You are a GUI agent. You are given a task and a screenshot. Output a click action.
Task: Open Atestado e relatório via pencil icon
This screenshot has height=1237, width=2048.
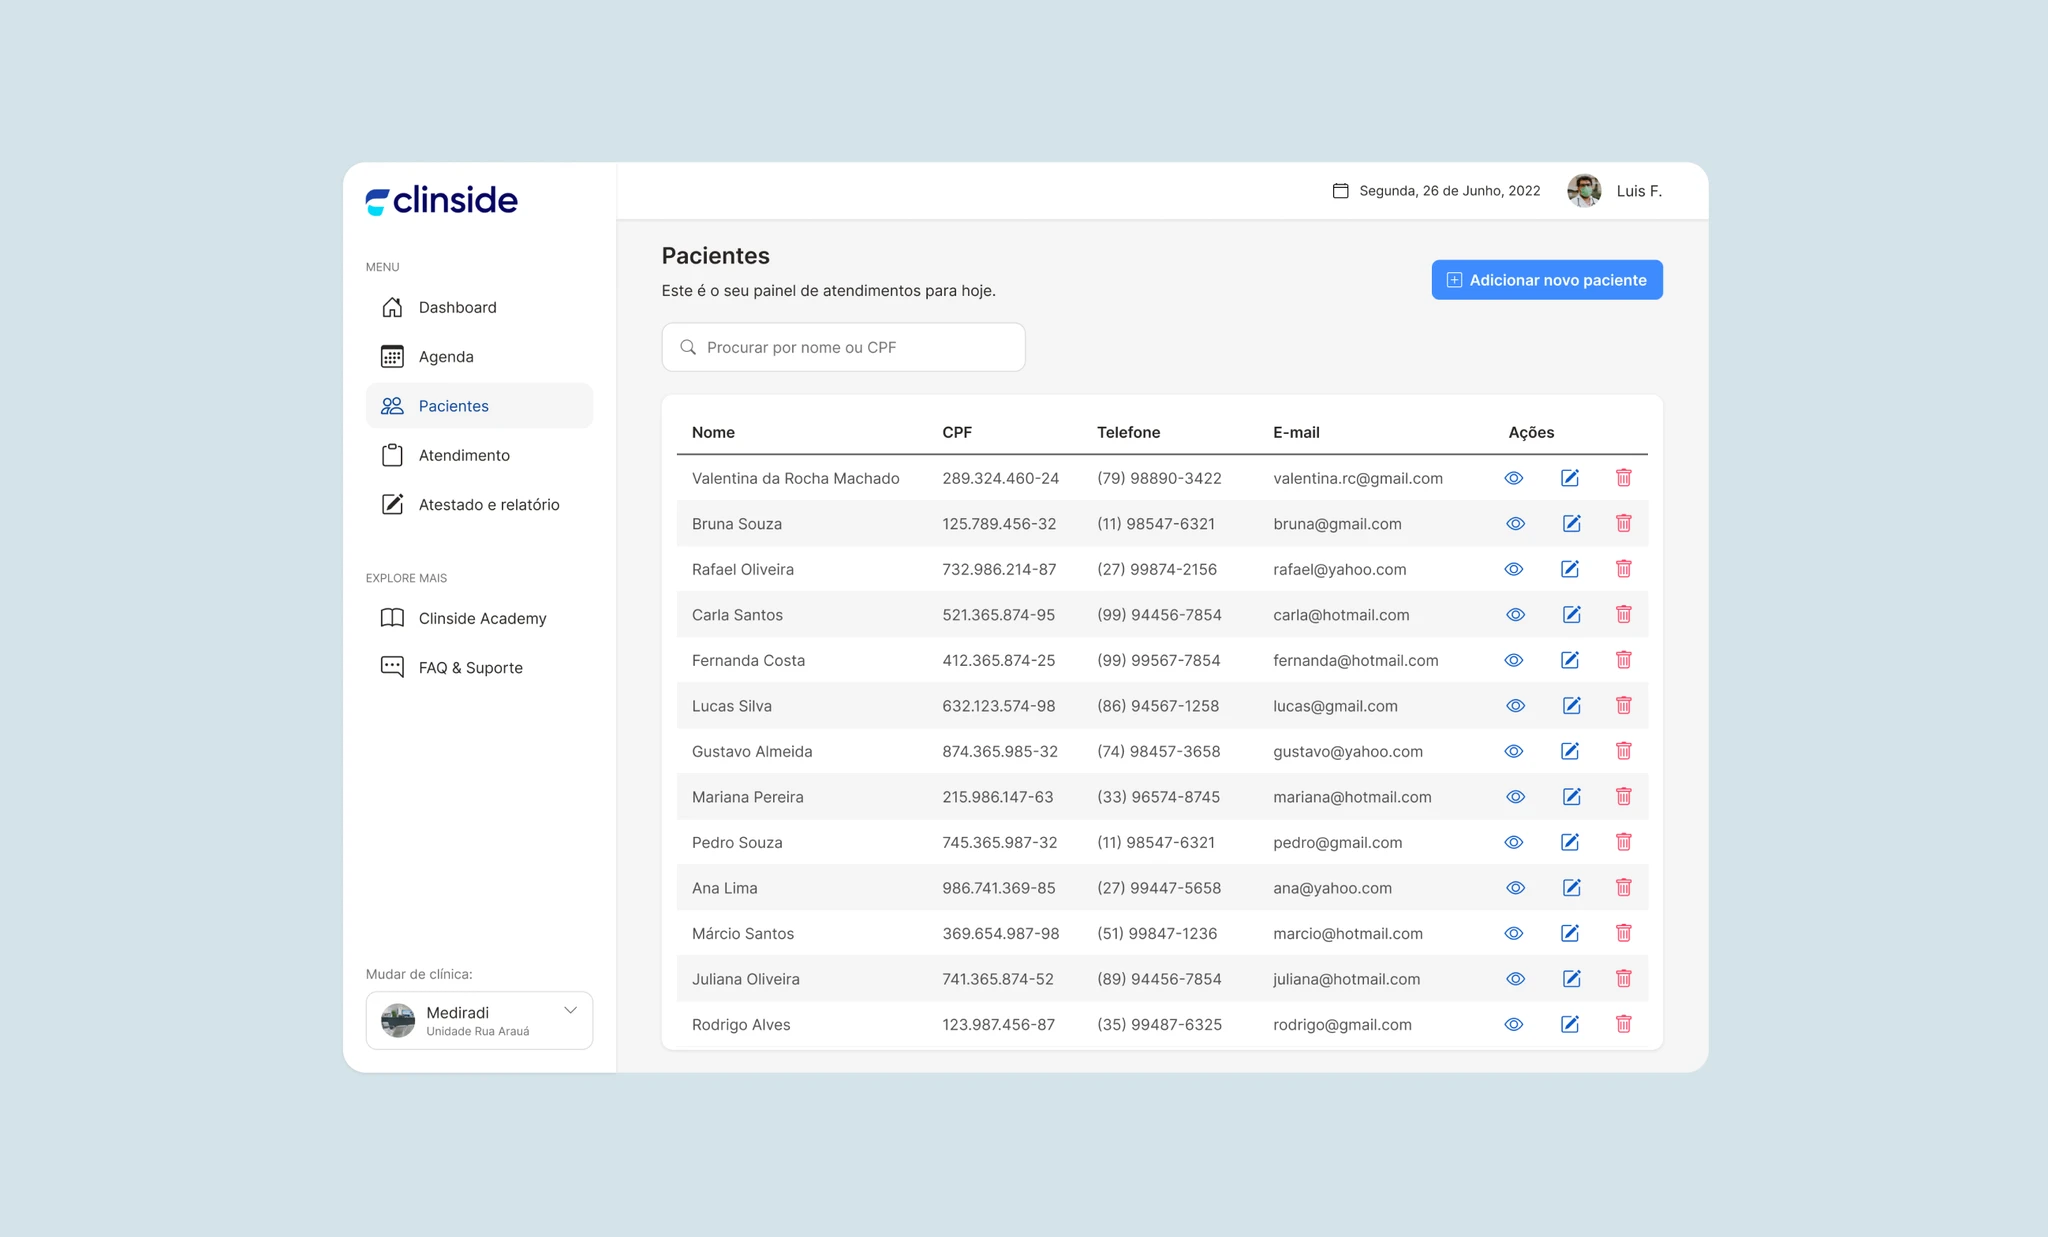(393, 504)
